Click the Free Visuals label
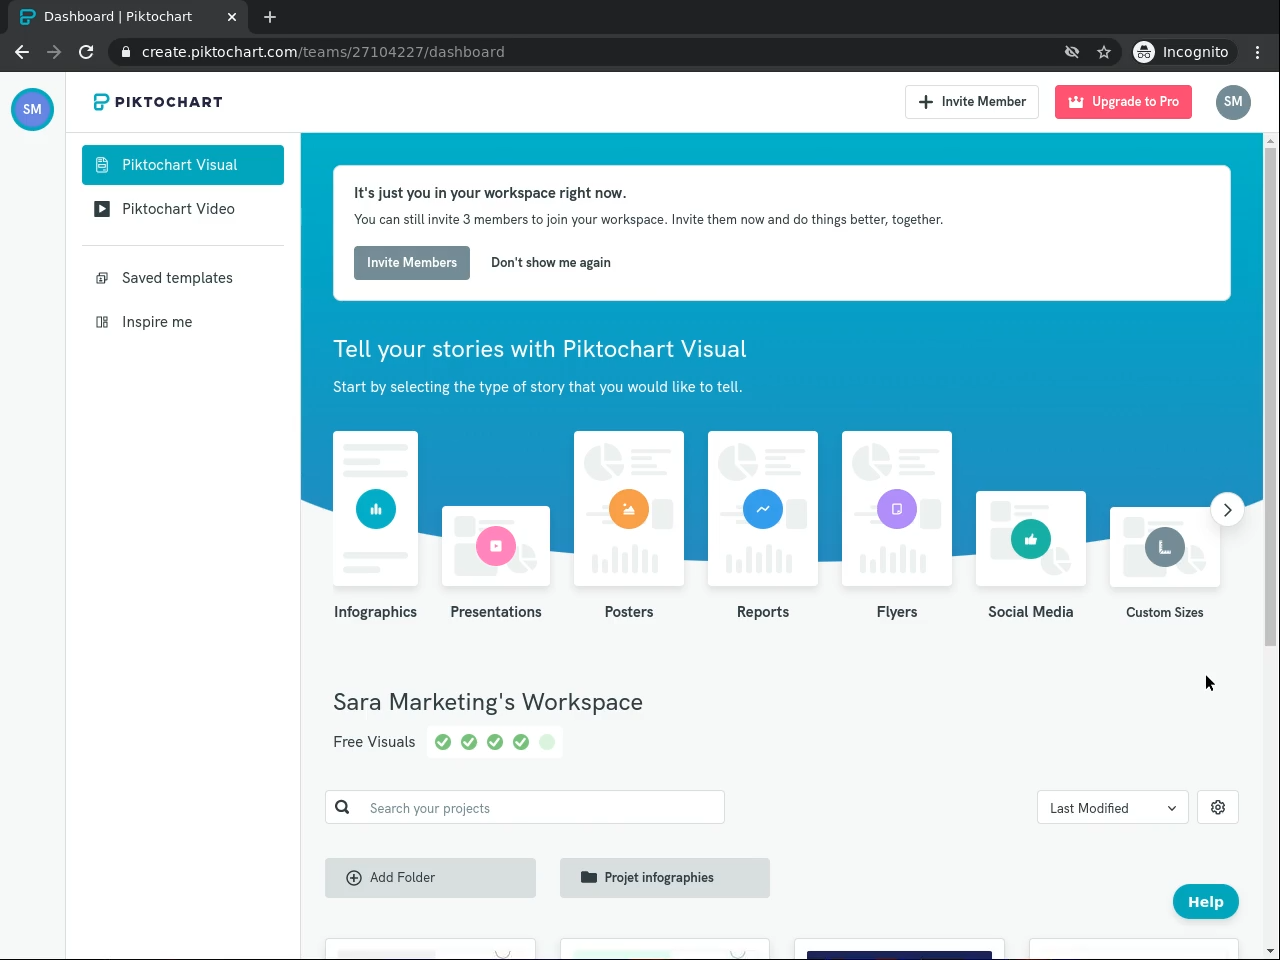This screenshot has width=1280, height=960. pos(374,742)
